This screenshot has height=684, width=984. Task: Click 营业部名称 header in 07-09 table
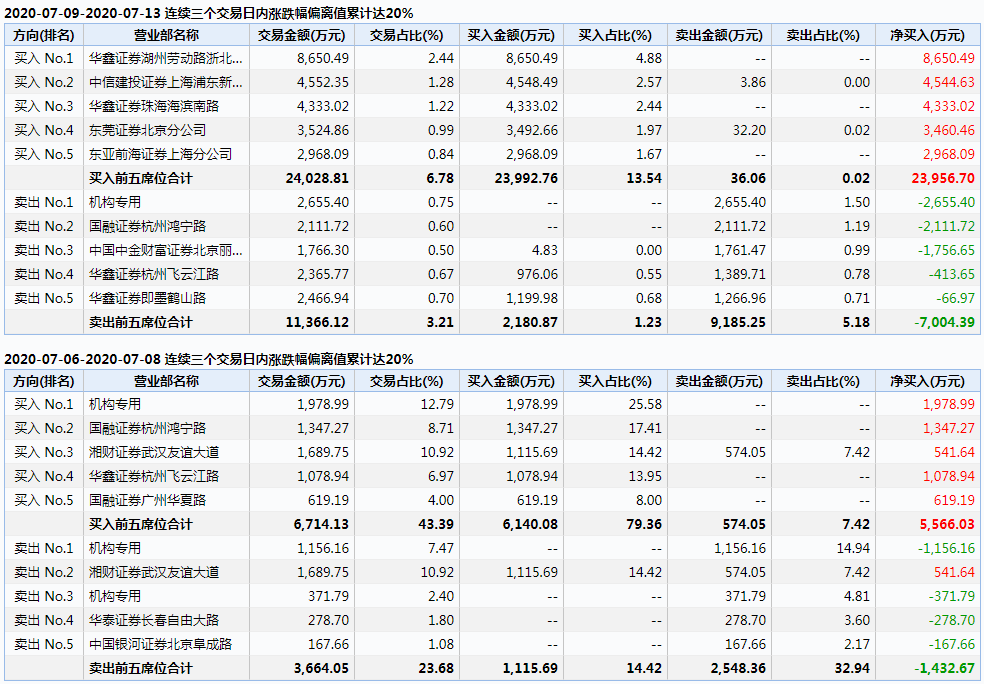tap(166, 34)
